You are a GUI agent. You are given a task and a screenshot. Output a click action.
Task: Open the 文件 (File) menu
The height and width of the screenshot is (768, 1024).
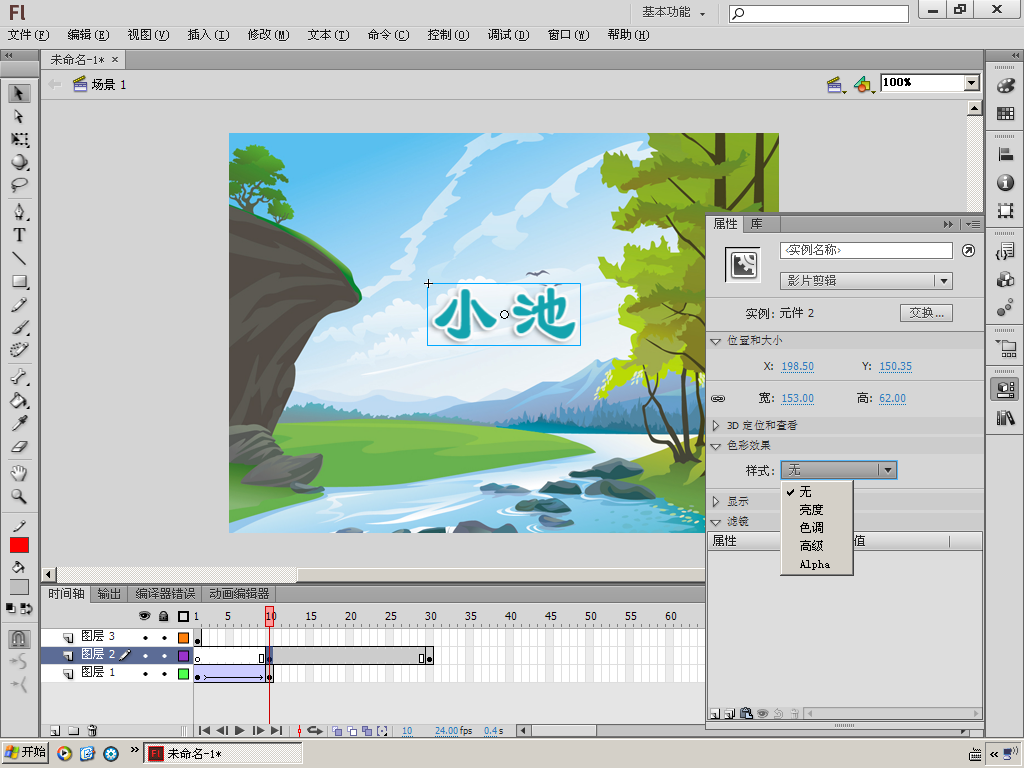(28, 35)
